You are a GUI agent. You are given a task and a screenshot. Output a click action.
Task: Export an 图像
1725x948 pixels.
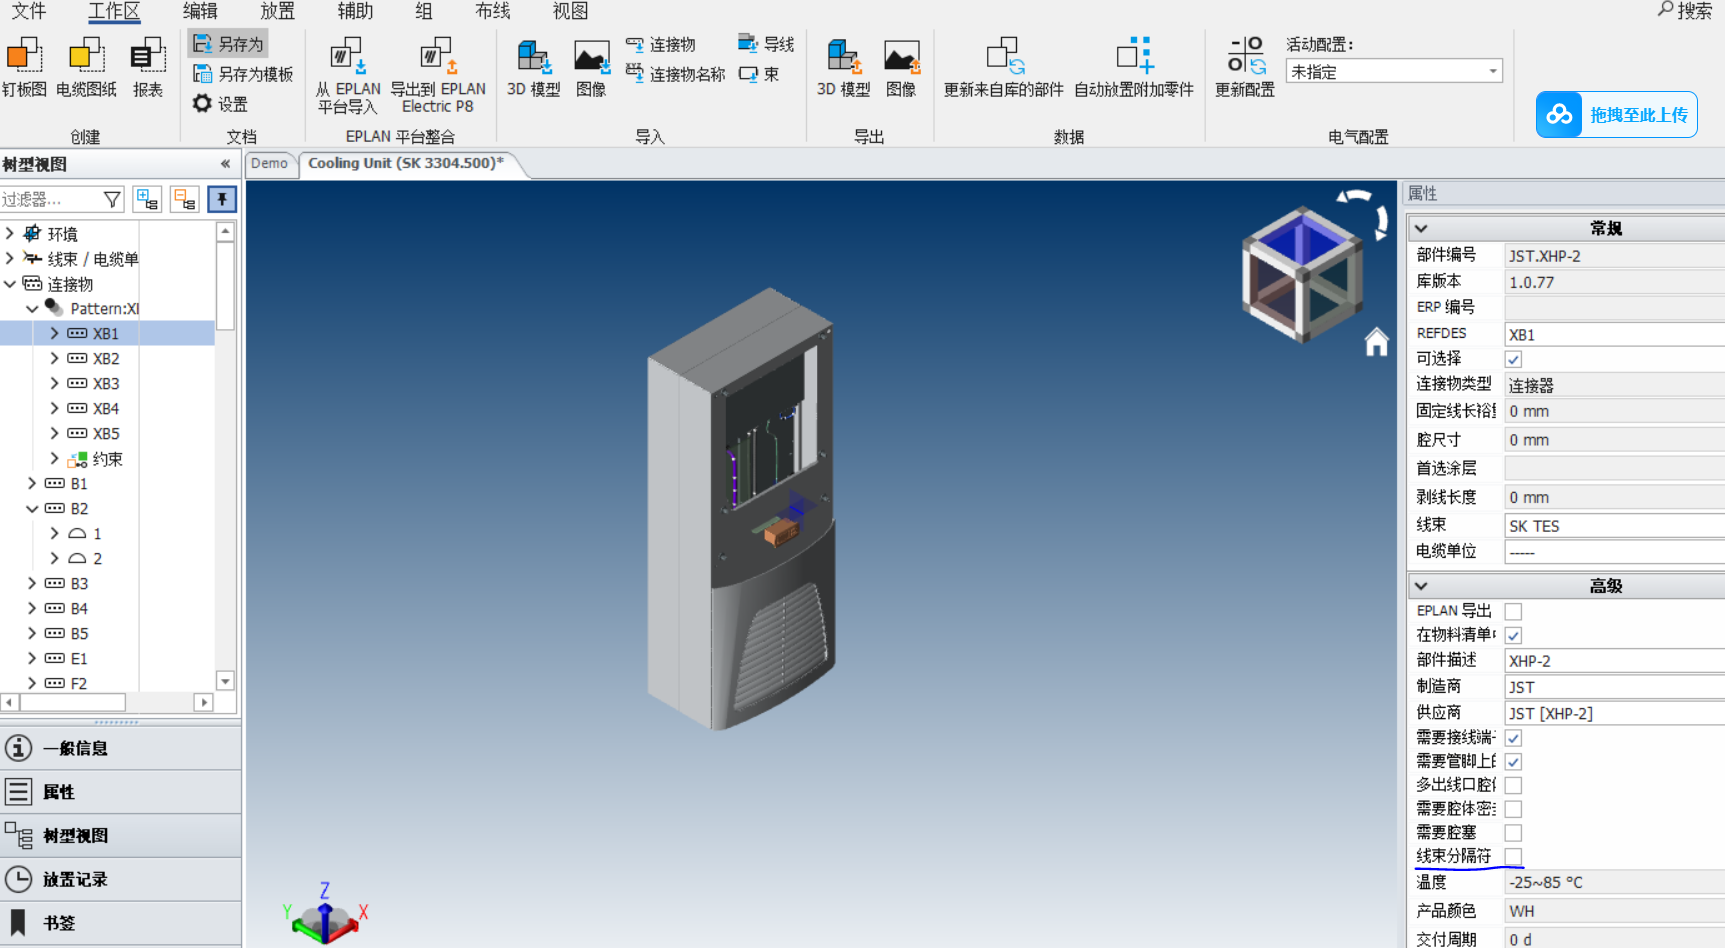[901, 67]
